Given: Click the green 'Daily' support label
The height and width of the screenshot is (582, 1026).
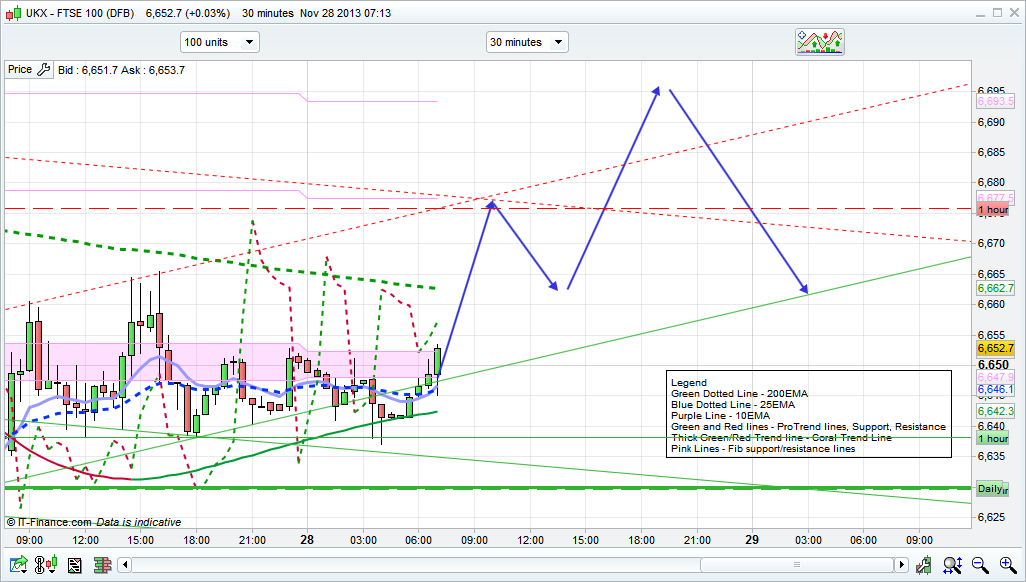Looking at the screenshot, I should tap(992, 488).
